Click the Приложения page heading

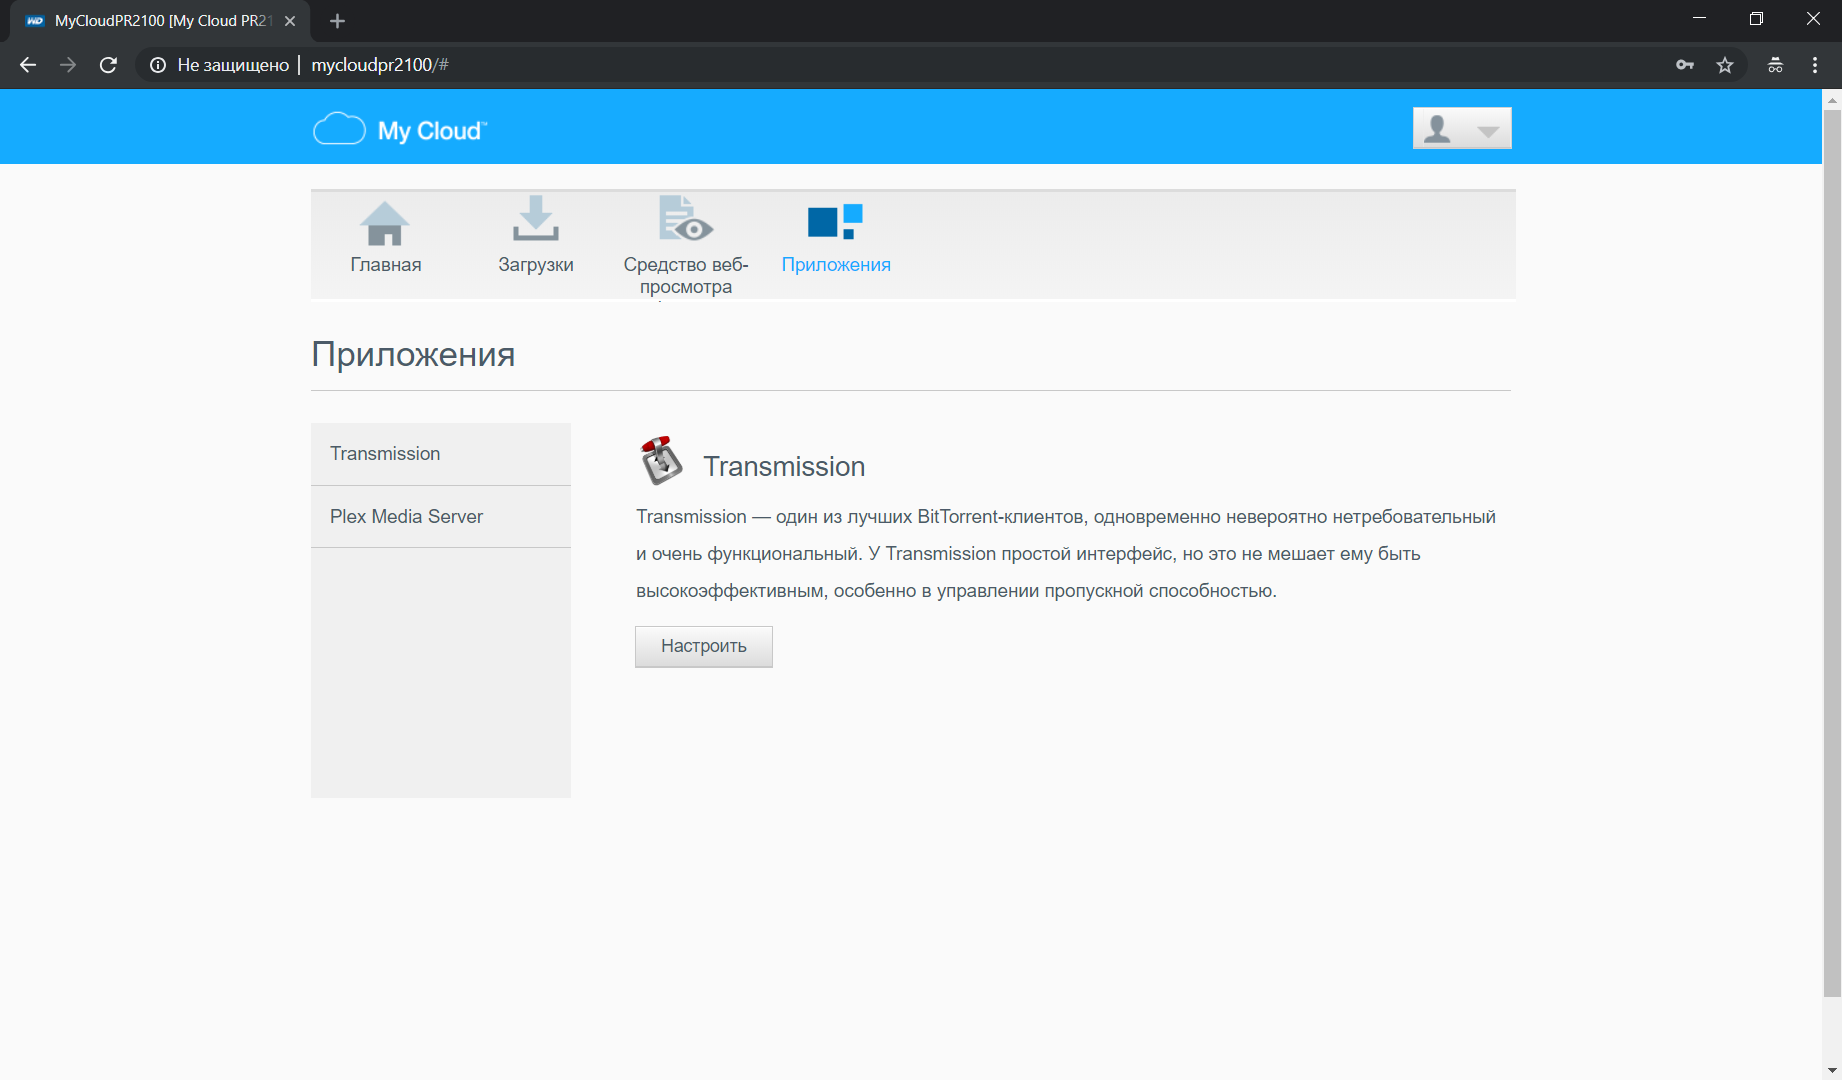coord(413,354)
